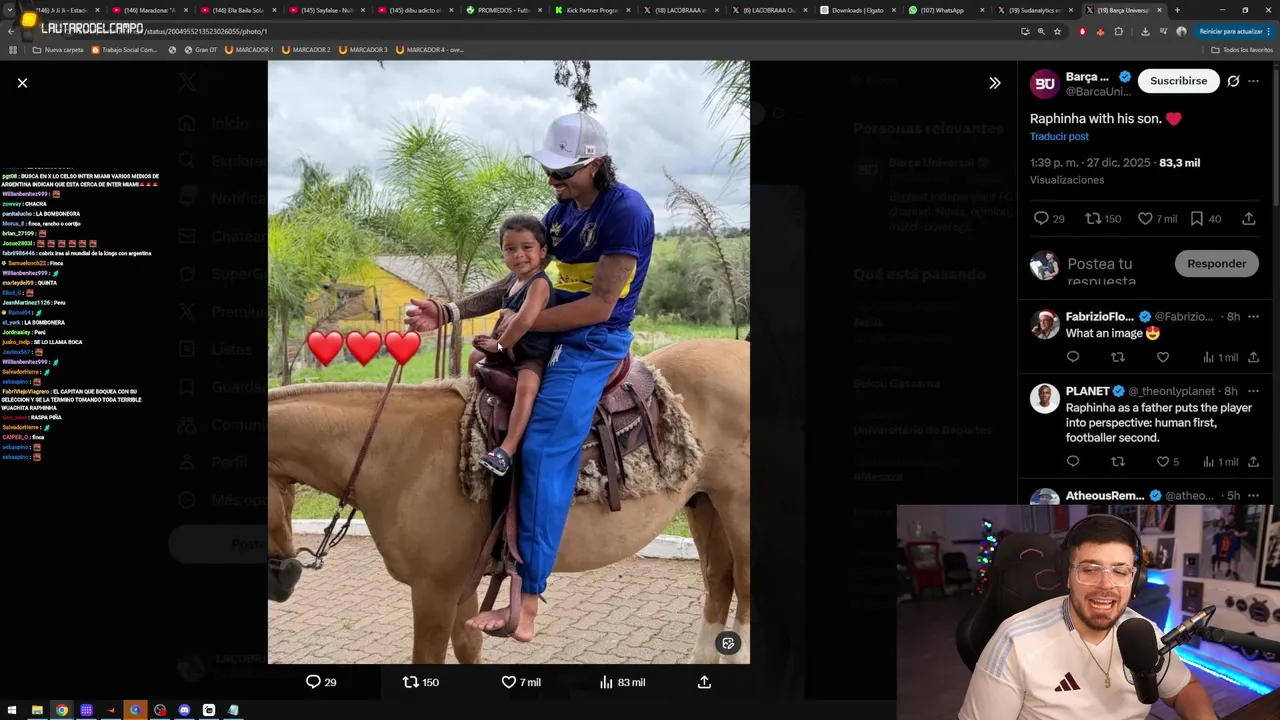Open PLANET profile avatar

[x=1044, y=398]
